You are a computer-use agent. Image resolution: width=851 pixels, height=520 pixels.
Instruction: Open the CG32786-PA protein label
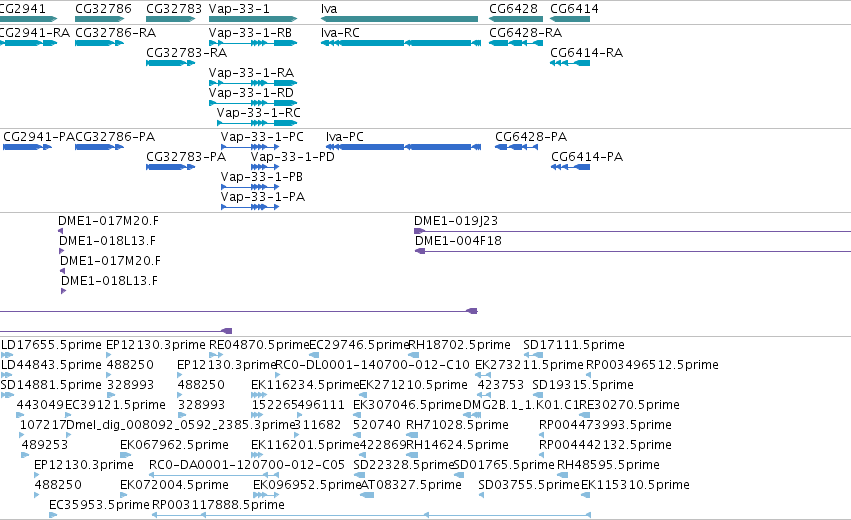pos(115,137)
